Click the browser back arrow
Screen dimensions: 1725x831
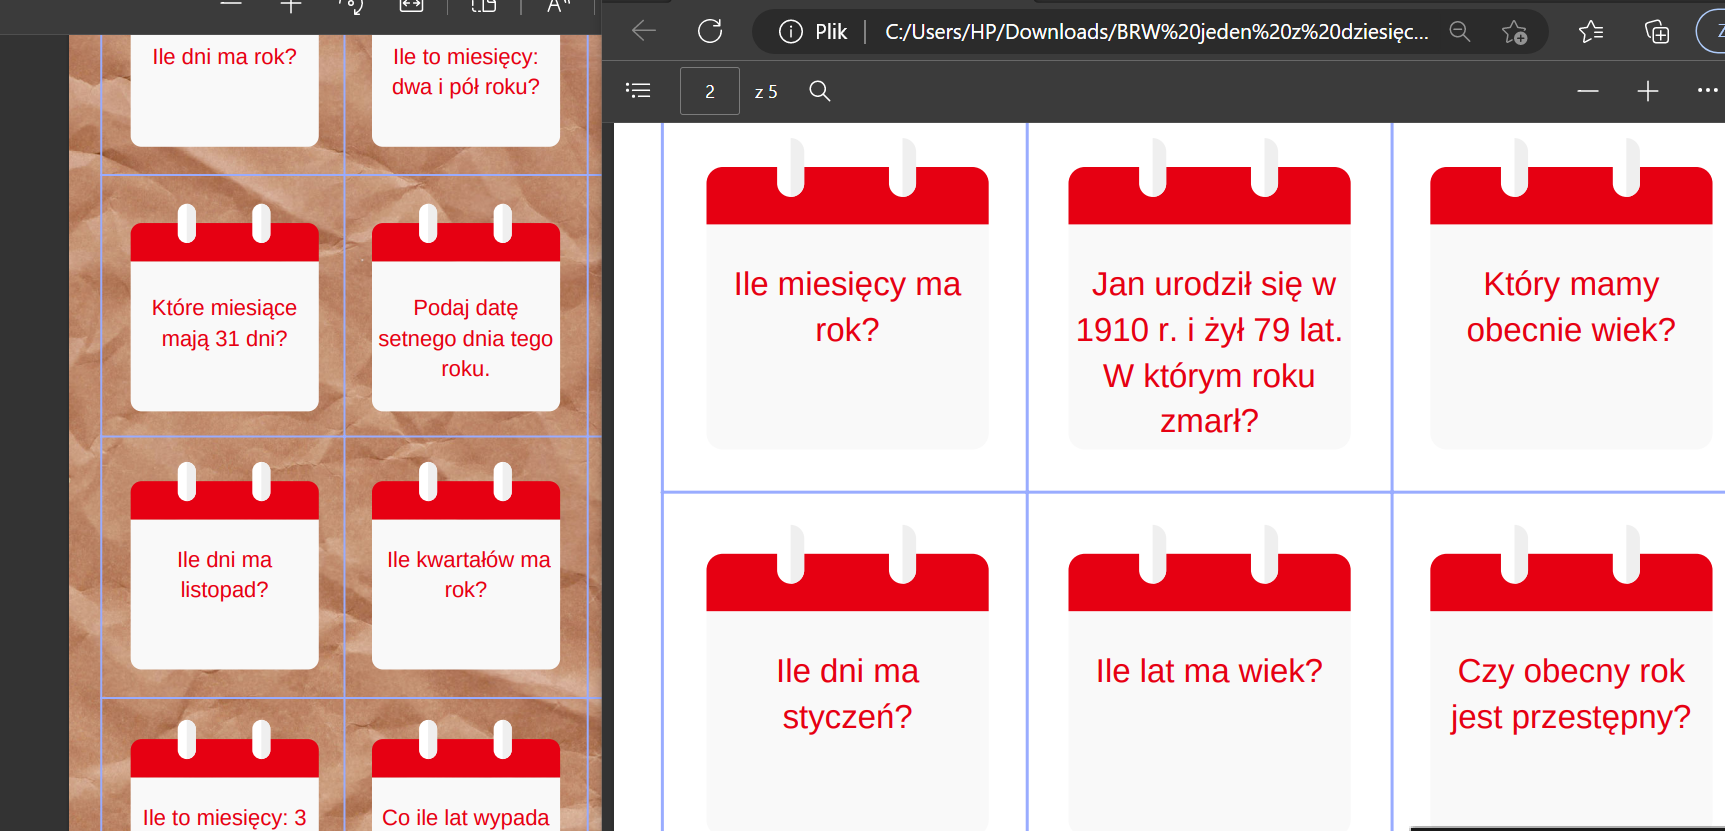[x=644, y=31]
